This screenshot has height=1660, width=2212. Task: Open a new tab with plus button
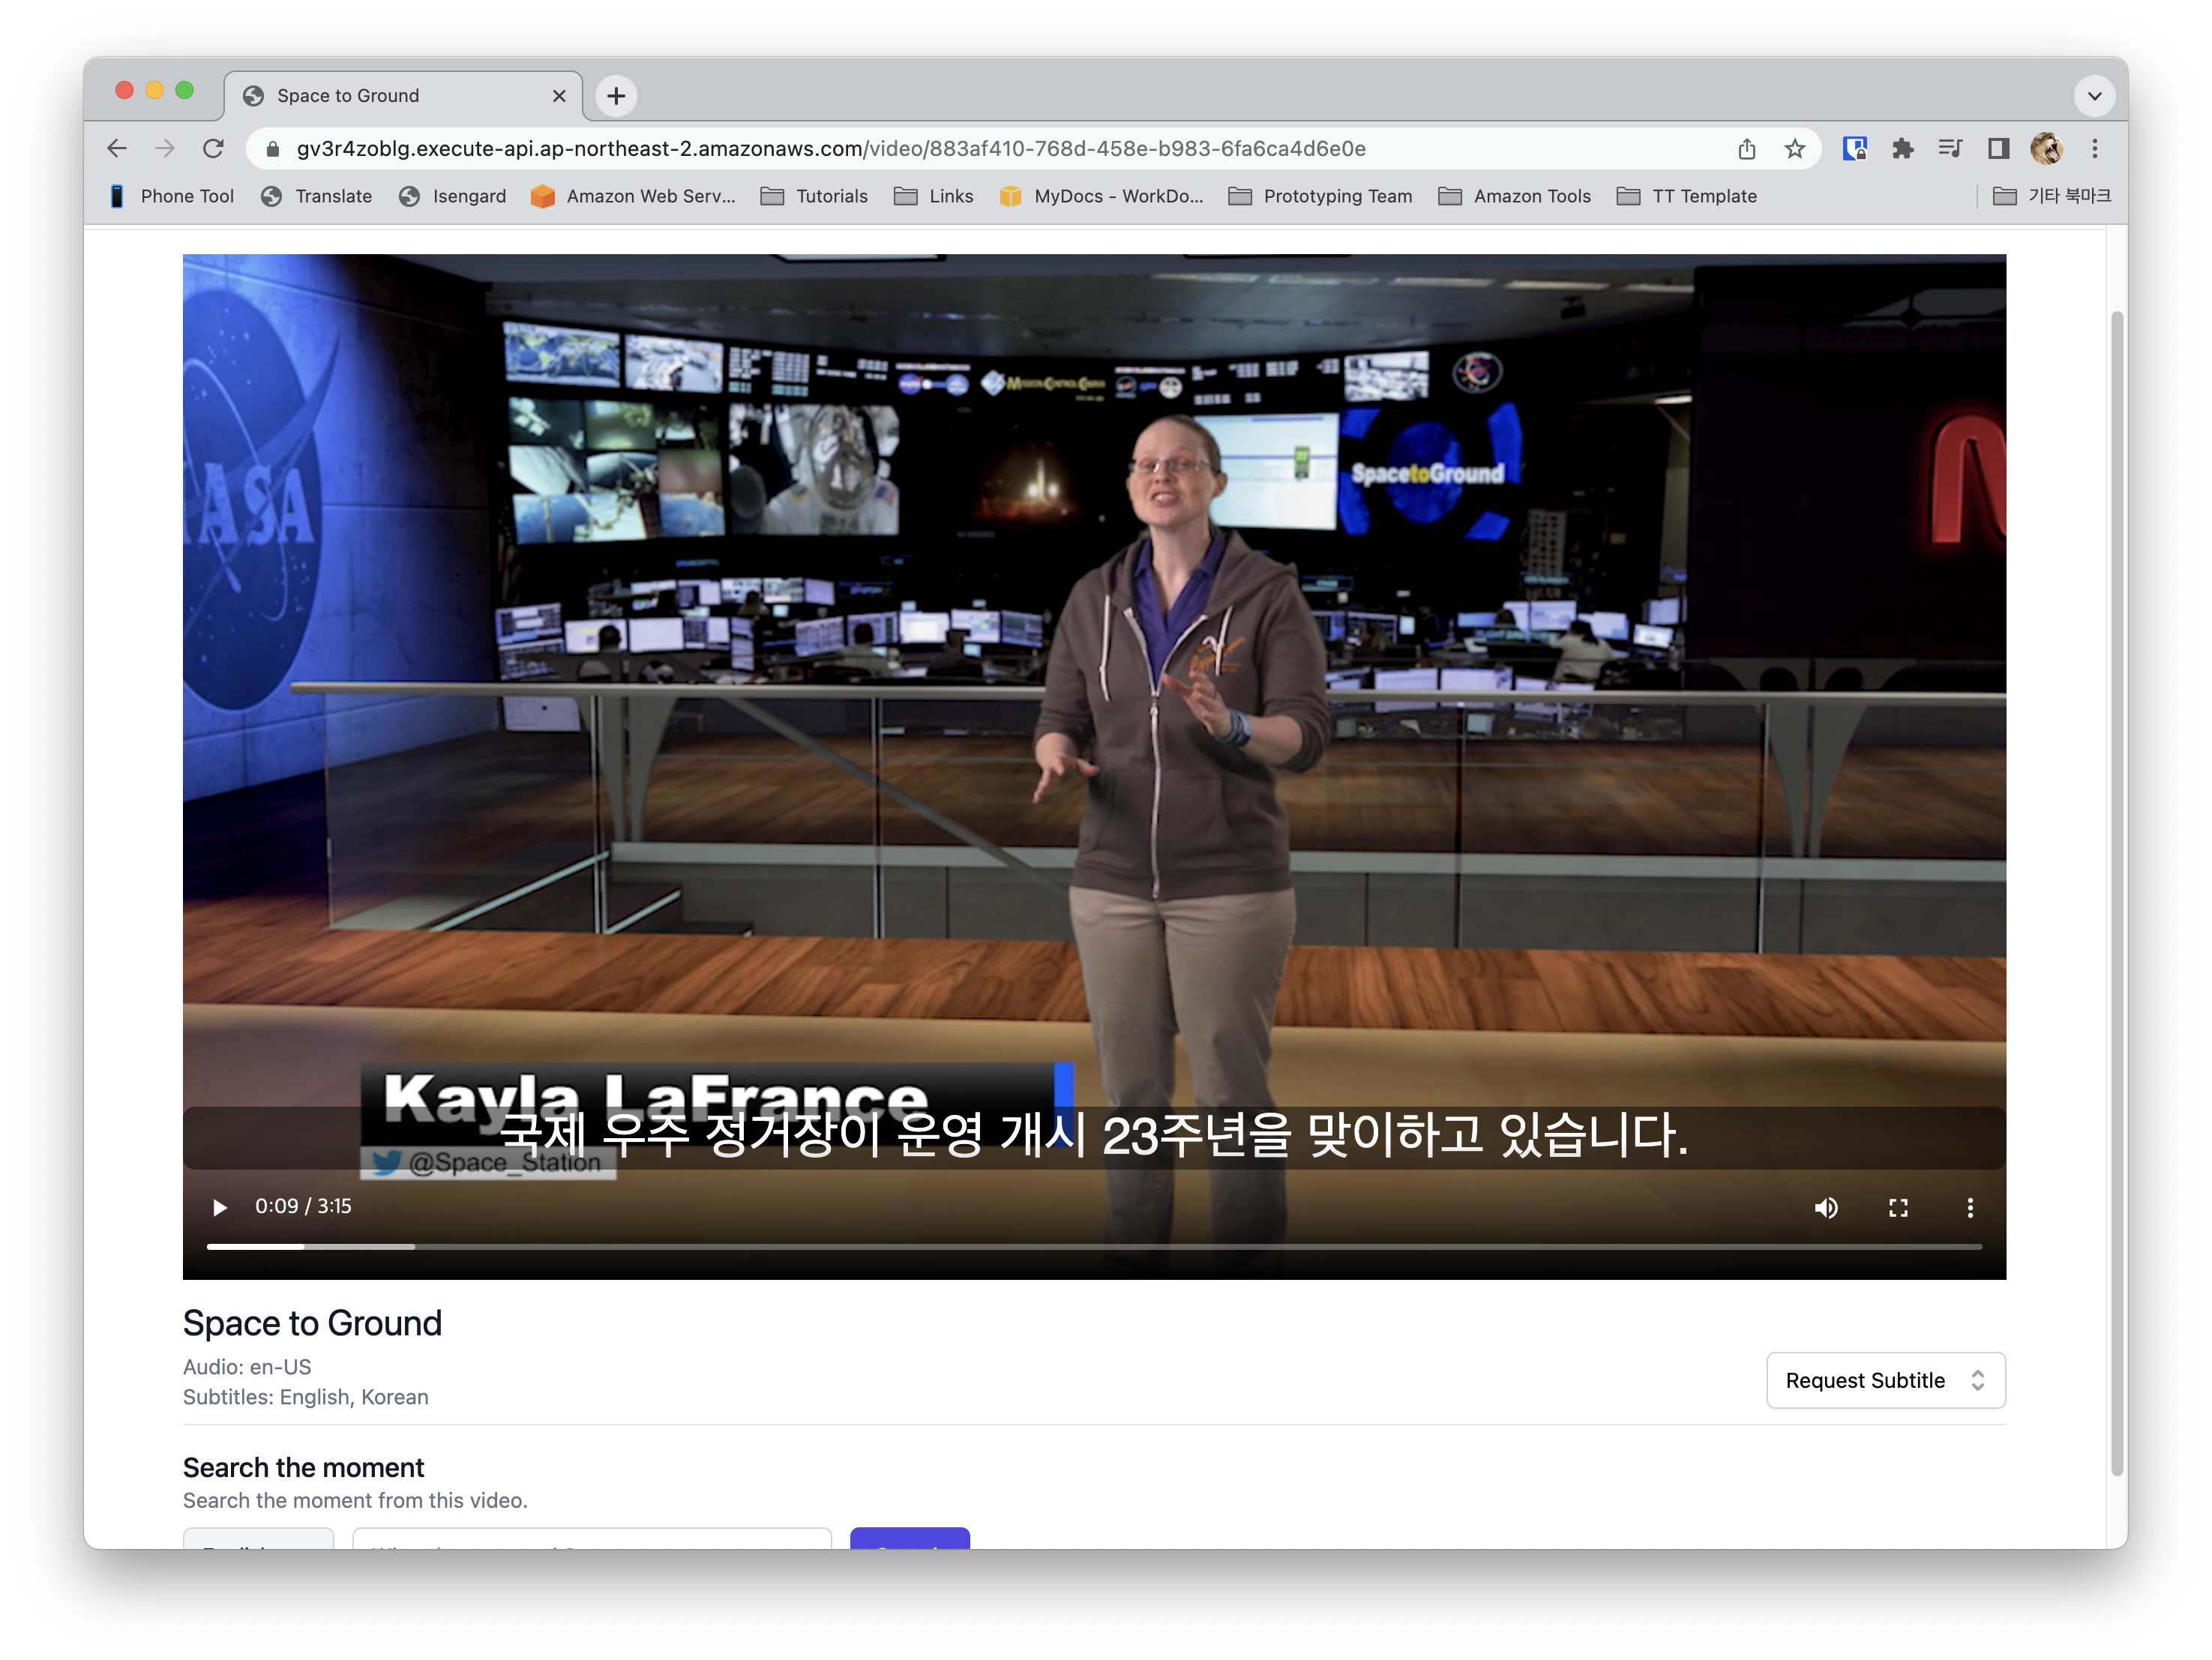[616, 96]
